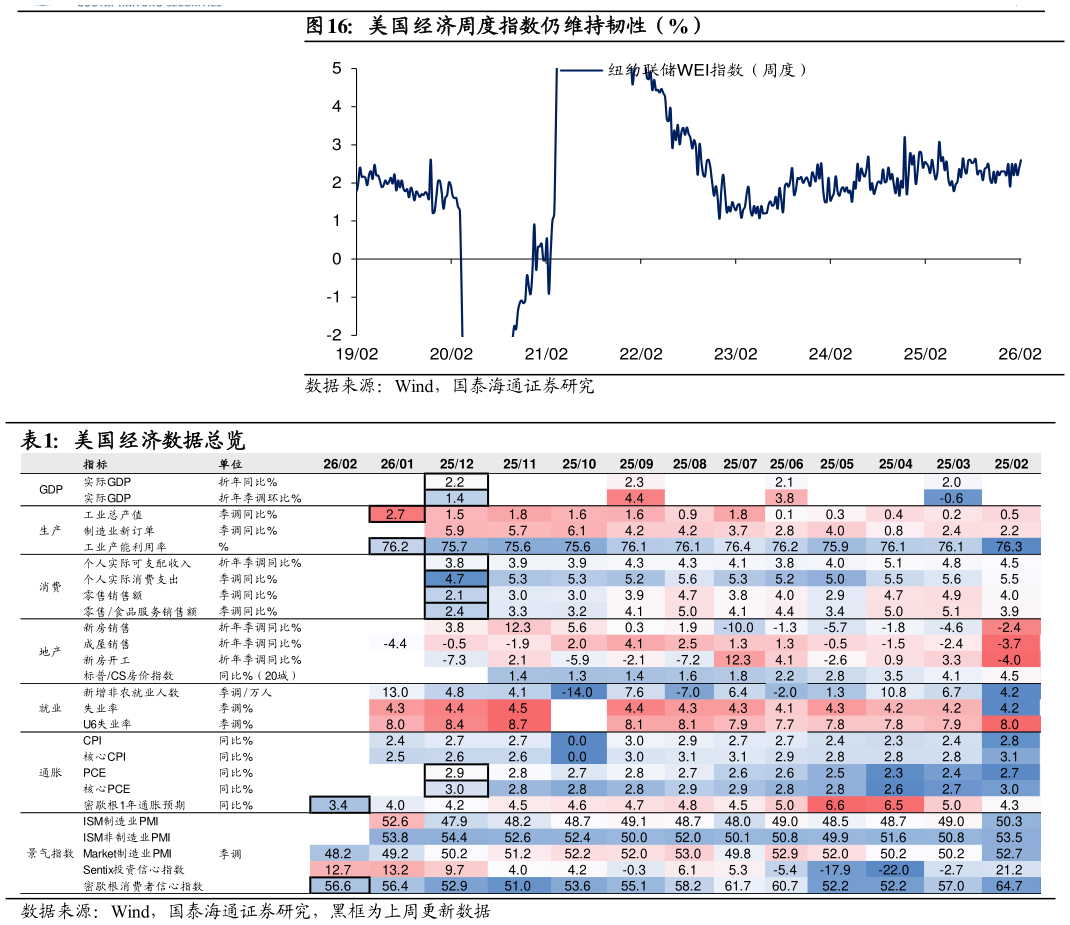Click the 实际GDP indicator row
This screenshot has width=1070, height=925.
(110, 481)
